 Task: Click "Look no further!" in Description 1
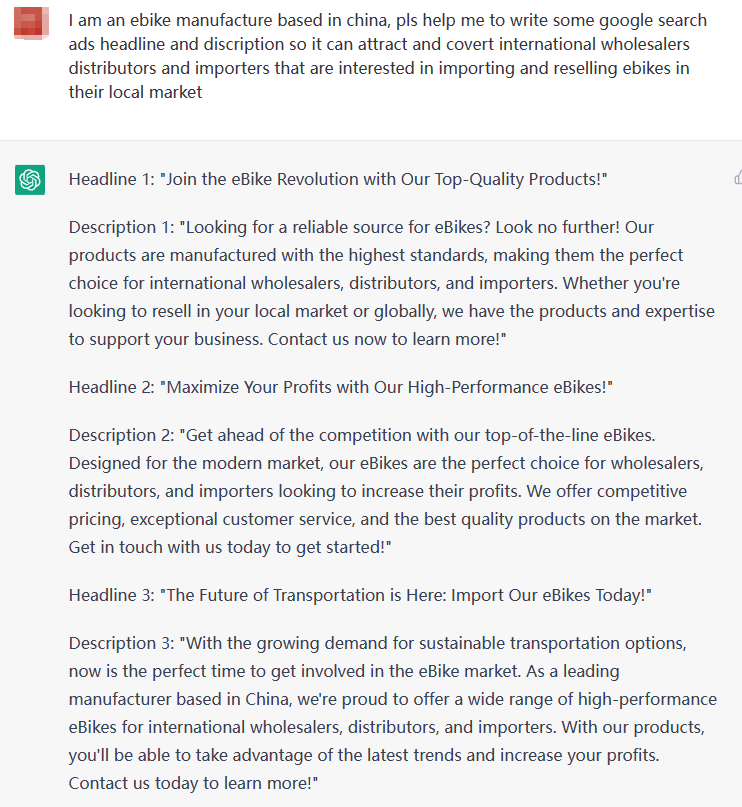point(557,227)
